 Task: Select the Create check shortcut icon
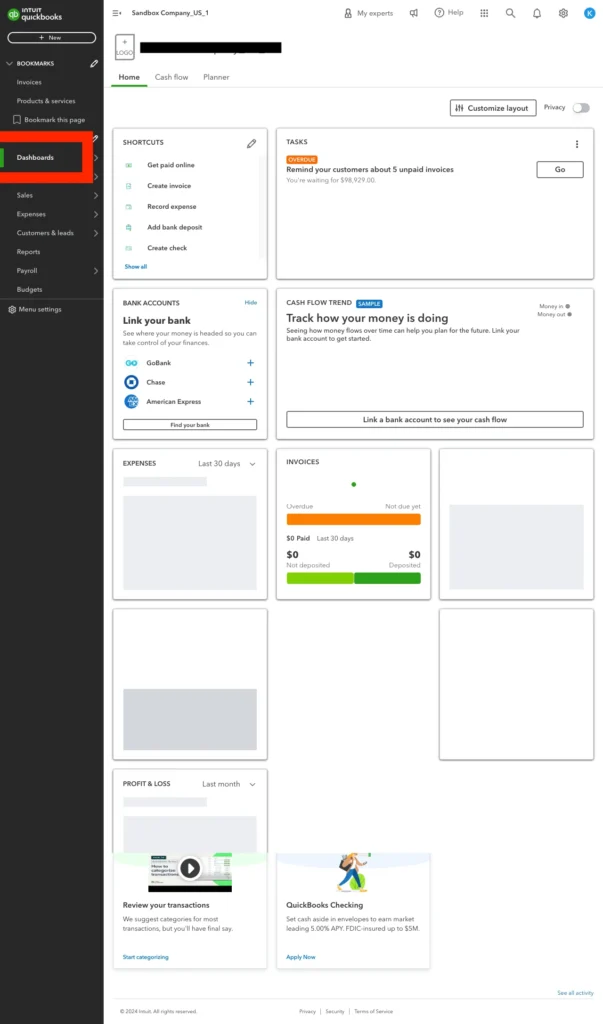point(129,248)
